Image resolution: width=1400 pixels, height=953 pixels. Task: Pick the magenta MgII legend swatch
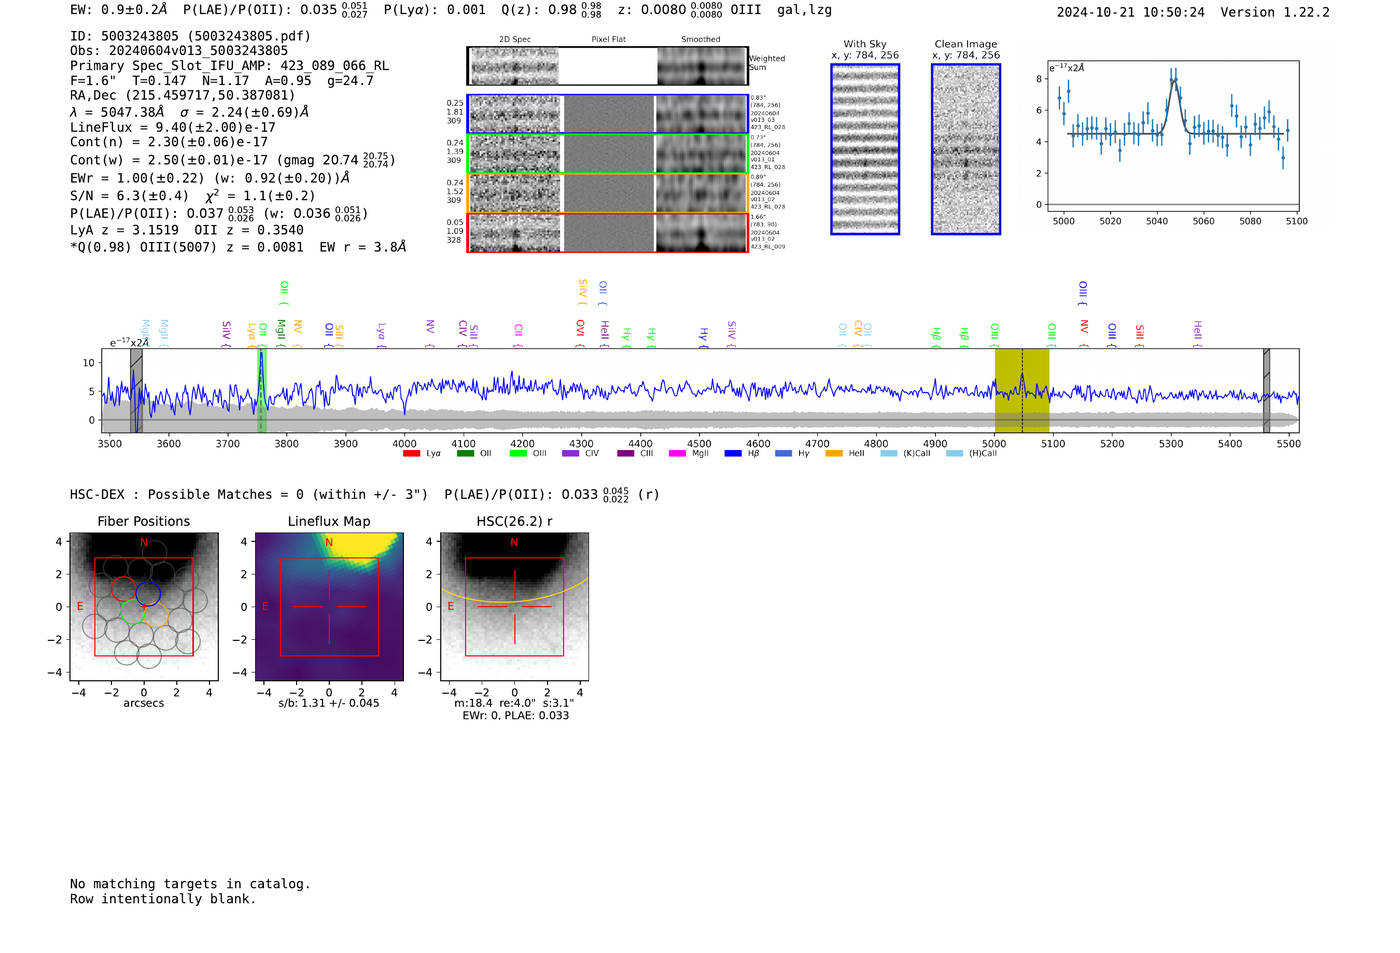click(x=678, y=454)
